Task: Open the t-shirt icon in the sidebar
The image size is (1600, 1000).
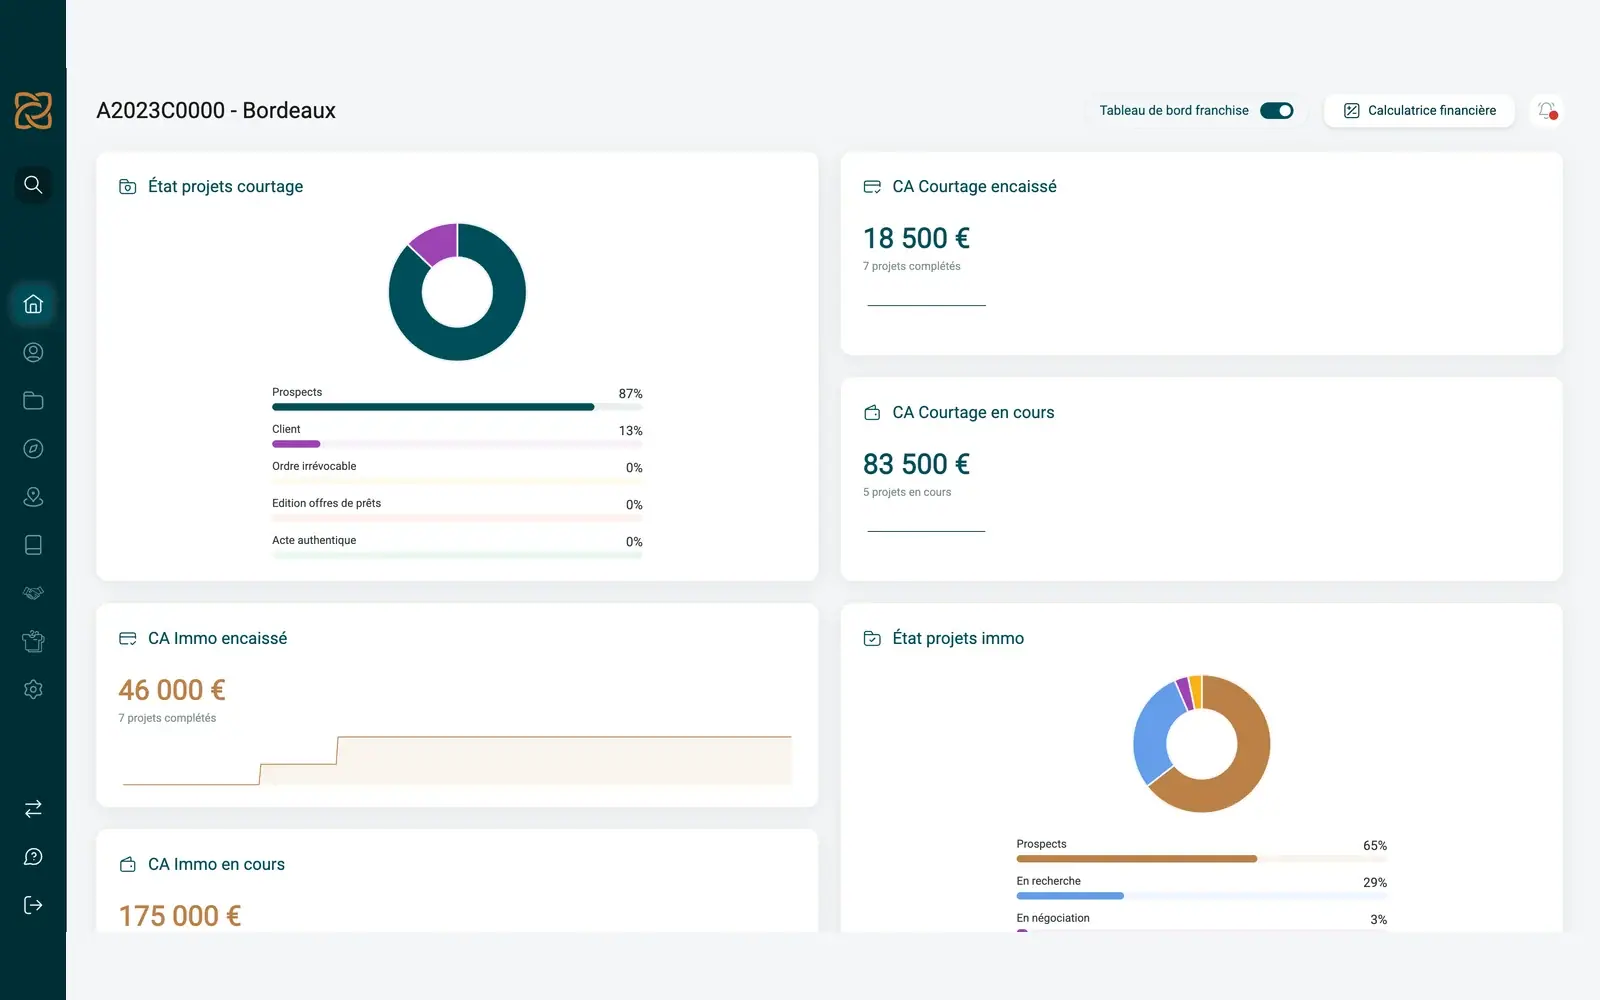Action: coord(33,641)
